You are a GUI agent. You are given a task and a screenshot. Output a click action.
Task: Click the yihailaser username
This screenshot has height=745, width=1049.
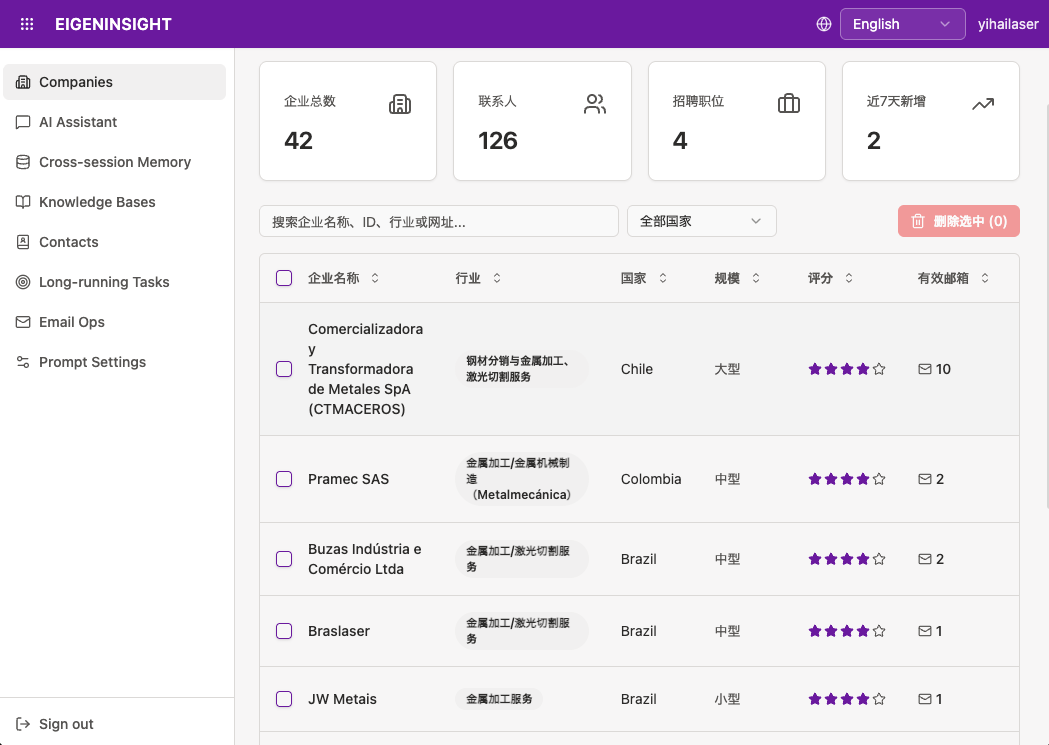click(1008, 24)
